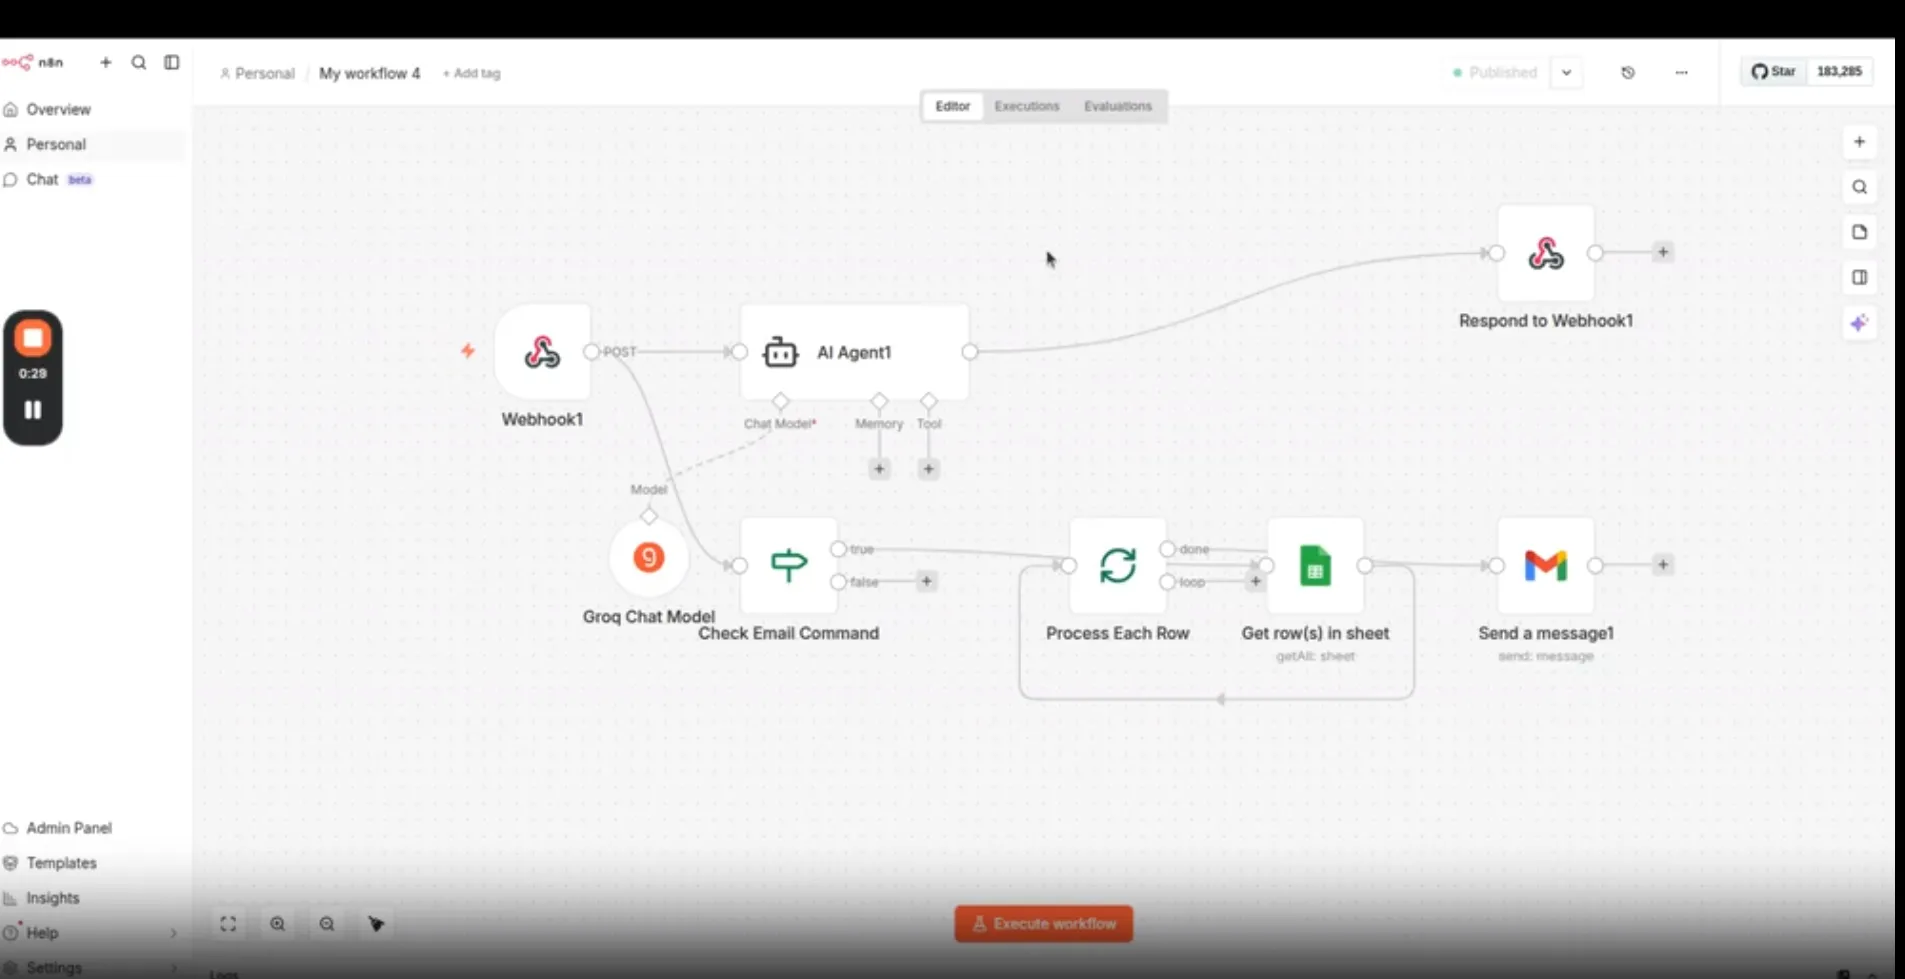1905x979 pixels.
Task: Click the 183,285 star count
Action: coord(1839,71)
